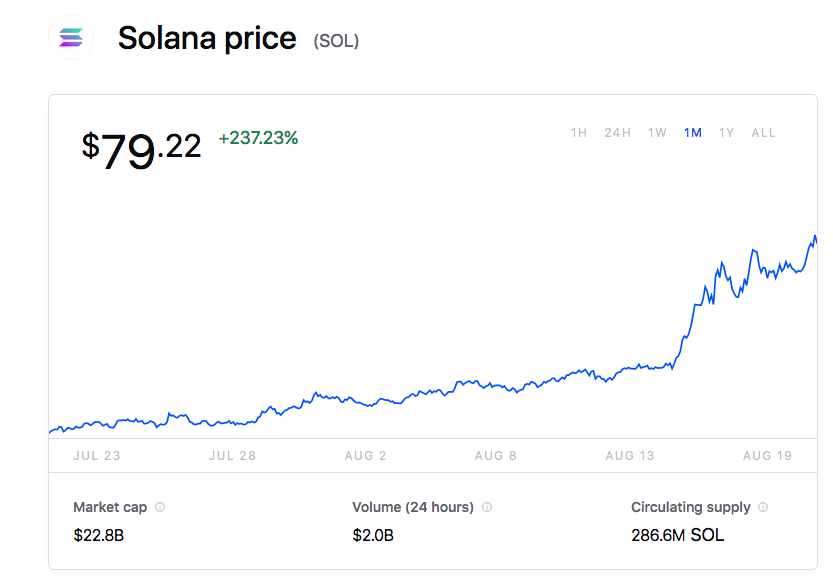Click the Solana logo icon

point(71,38)
